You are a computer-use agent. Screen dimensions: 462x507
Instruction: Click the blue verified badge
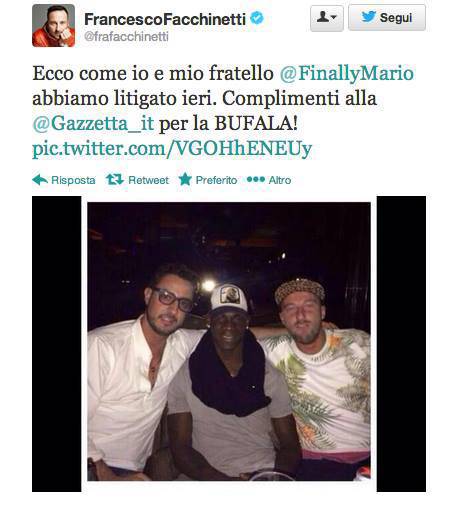click(x=257, y=18)
